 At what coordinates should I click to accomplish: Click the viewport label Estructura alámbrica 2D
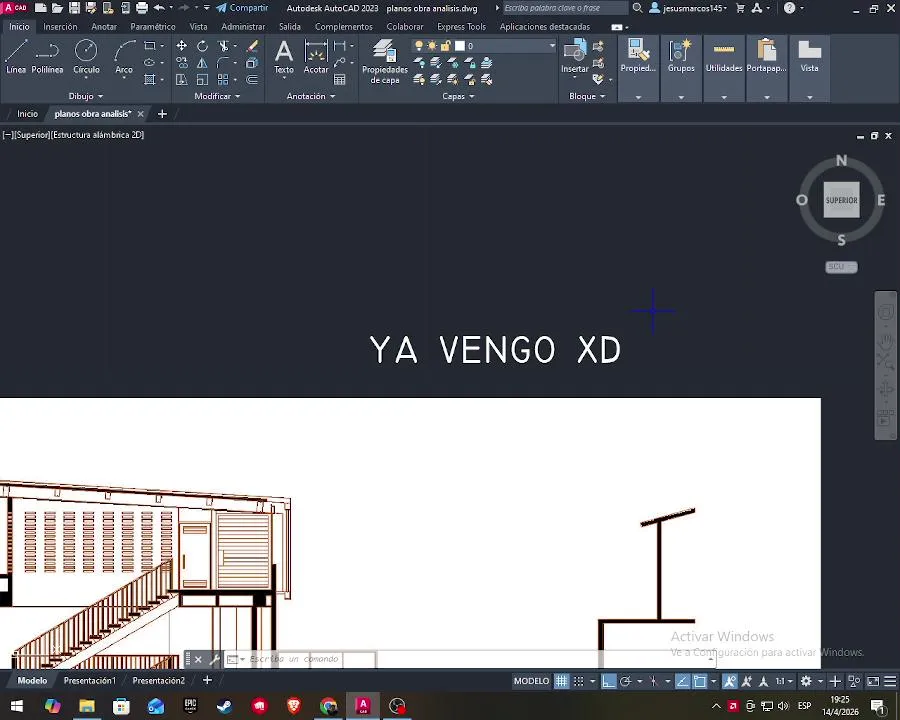tap(98, 135)
